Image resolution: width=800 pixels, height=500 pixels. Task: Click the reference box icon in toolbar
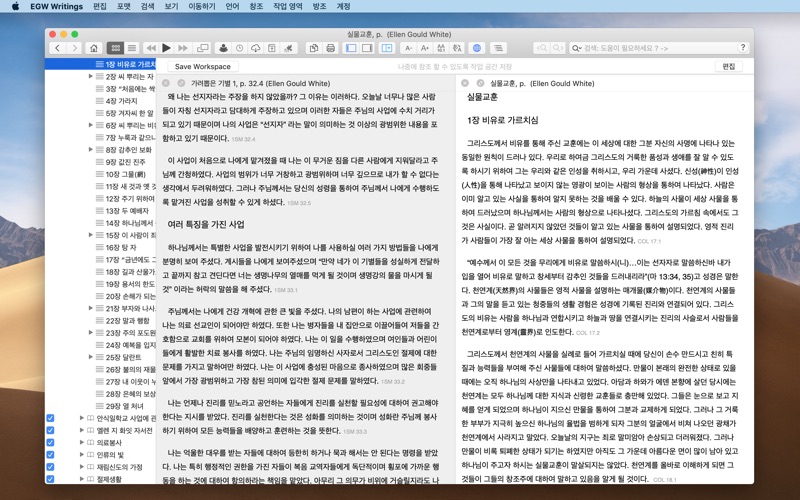click(272, 48)
